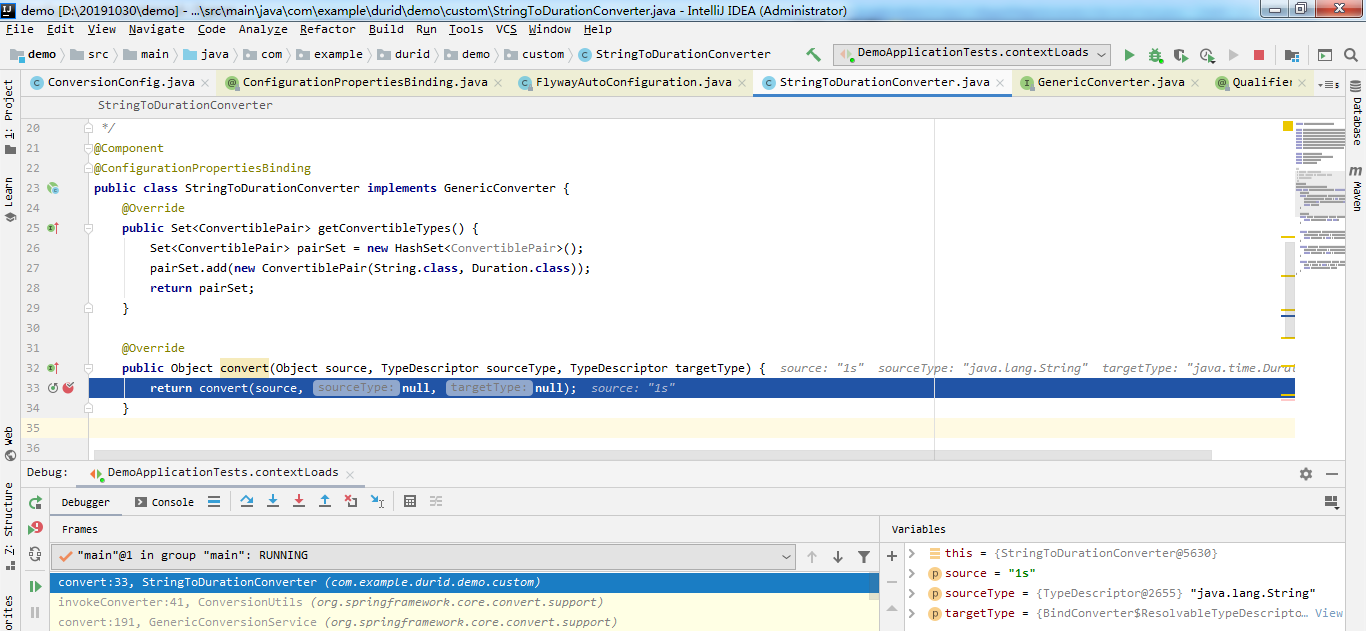
Task: Open run anything terminal-style toolbar icon
Action: tap(1324, 55)
